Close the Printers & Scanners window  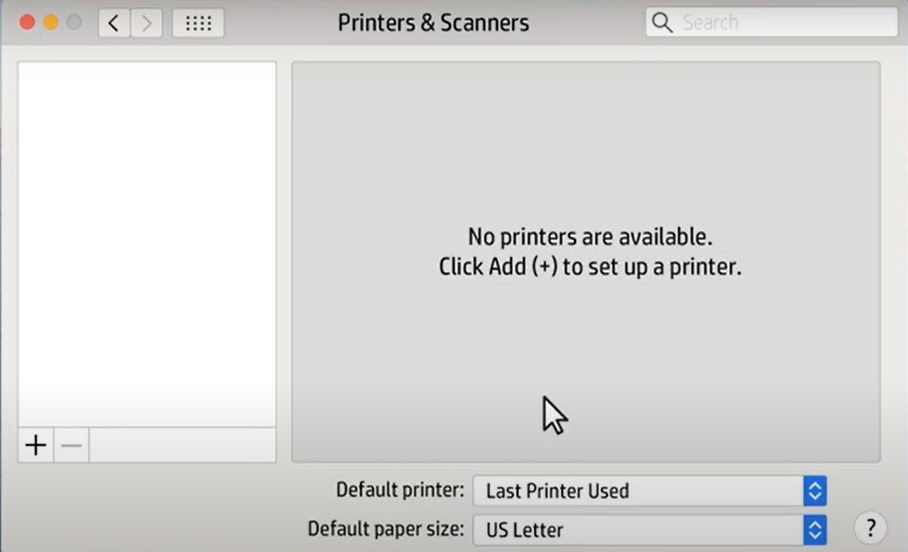point(27,22)
